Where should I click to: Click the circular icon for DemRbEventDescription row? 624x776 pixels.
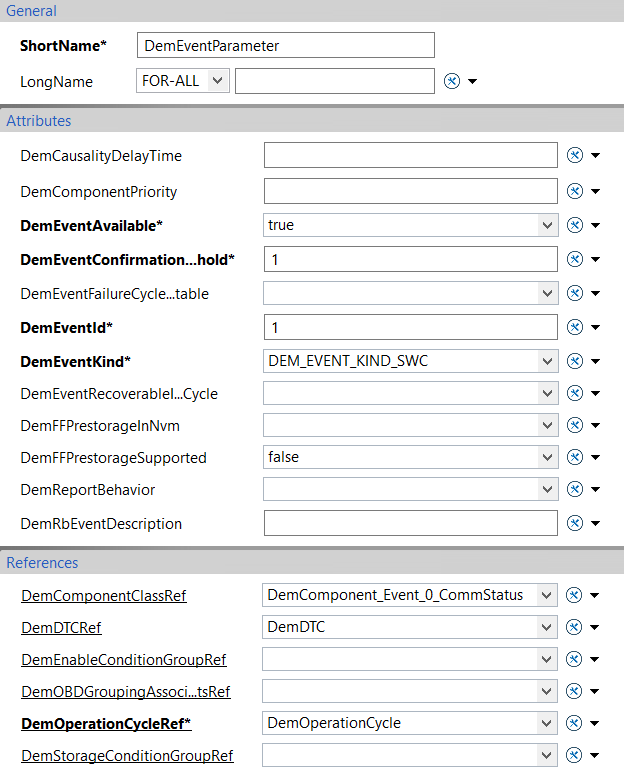575,523
